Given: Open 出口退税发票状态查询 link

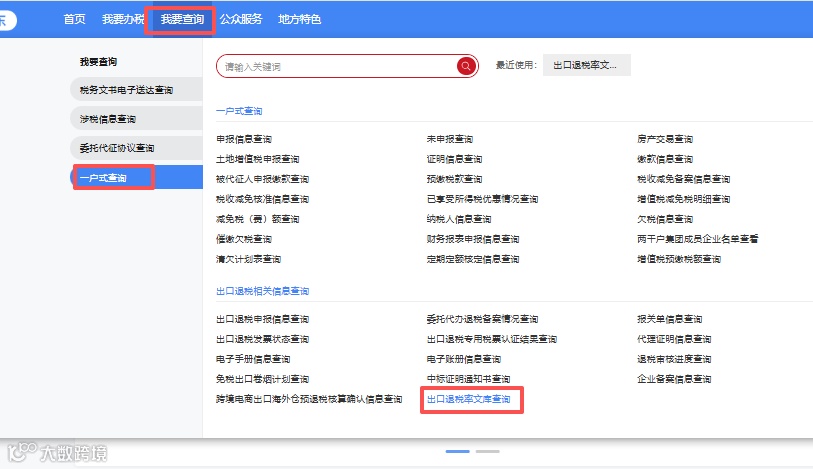Looking at the screenshot, I should pyautogui.click(x=262, y=339).
